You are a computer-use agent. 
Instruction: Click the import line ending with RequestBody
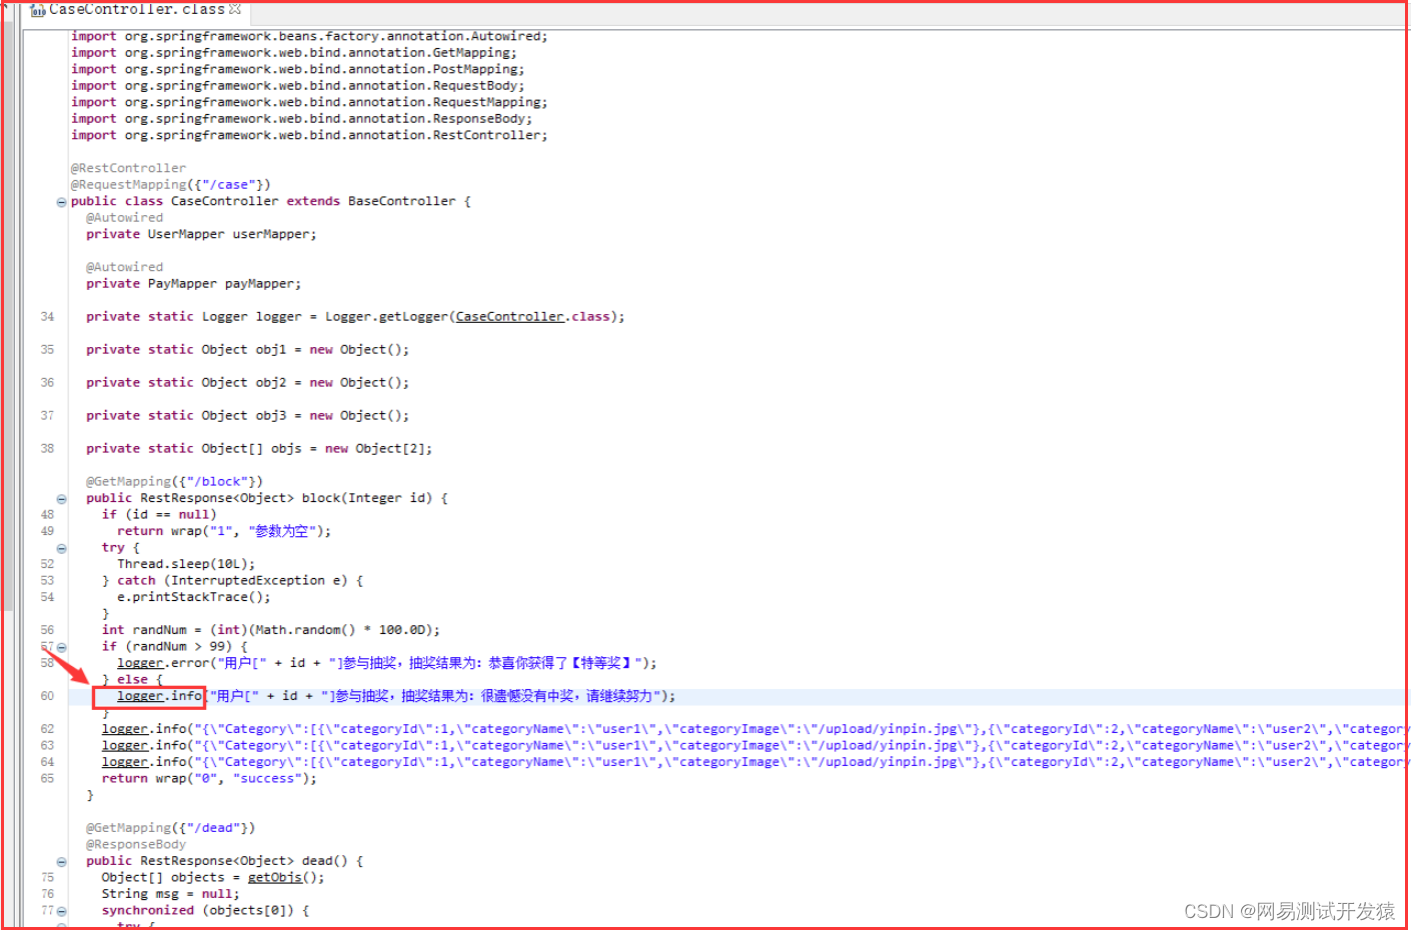[x=298, y=86]
